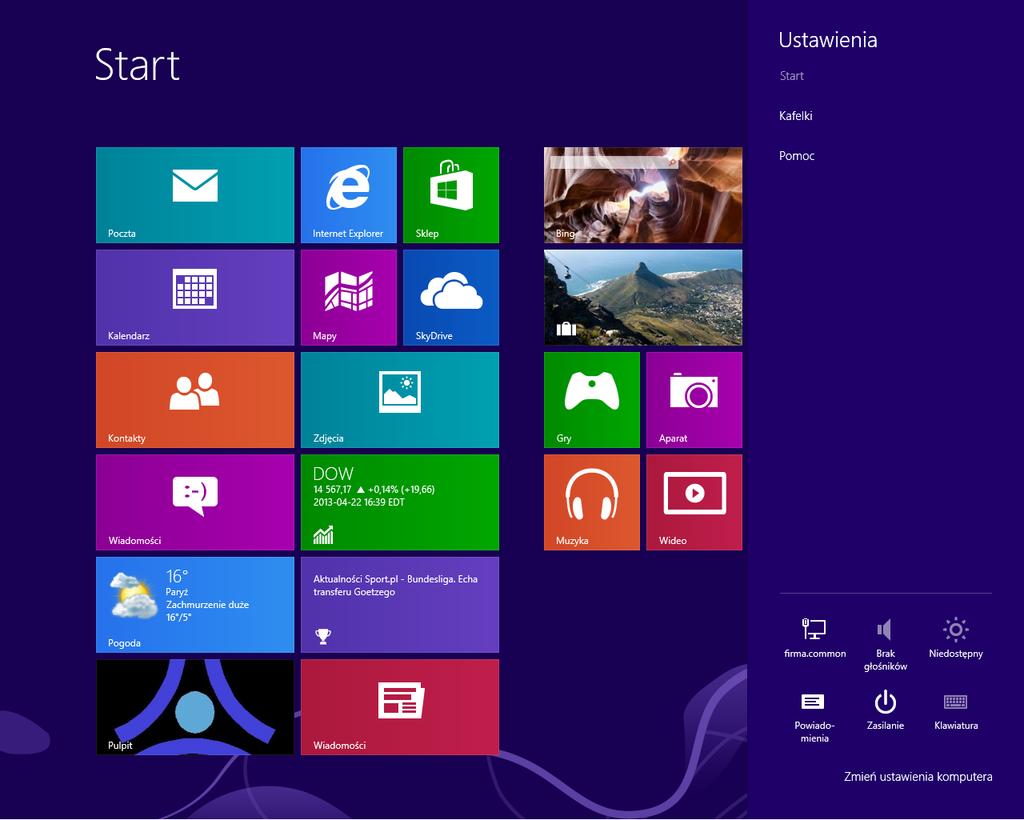This screenshot has height=820, width=1024.
Task: Open the Aparat camera tile
Action: (x=694, y=400)
